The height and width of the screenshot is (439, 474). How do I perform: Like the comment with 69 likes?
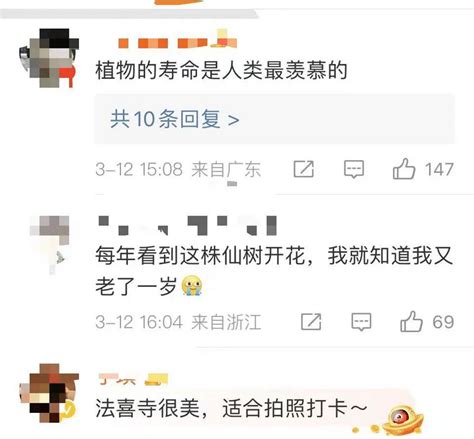tap(411, 322)
